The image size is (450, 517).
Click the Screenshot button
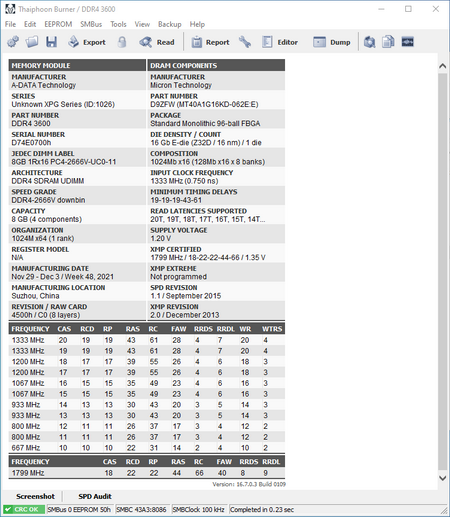35,496
